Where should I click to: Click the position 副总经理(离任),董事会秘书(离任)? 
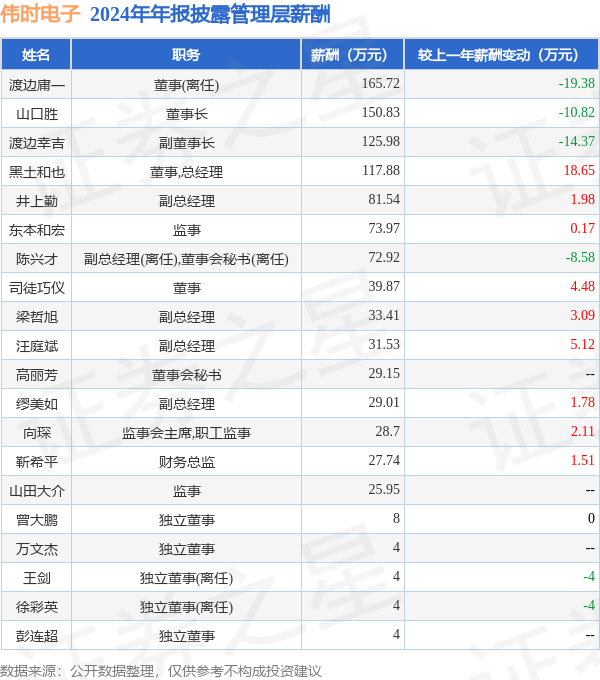coord(186,259)
